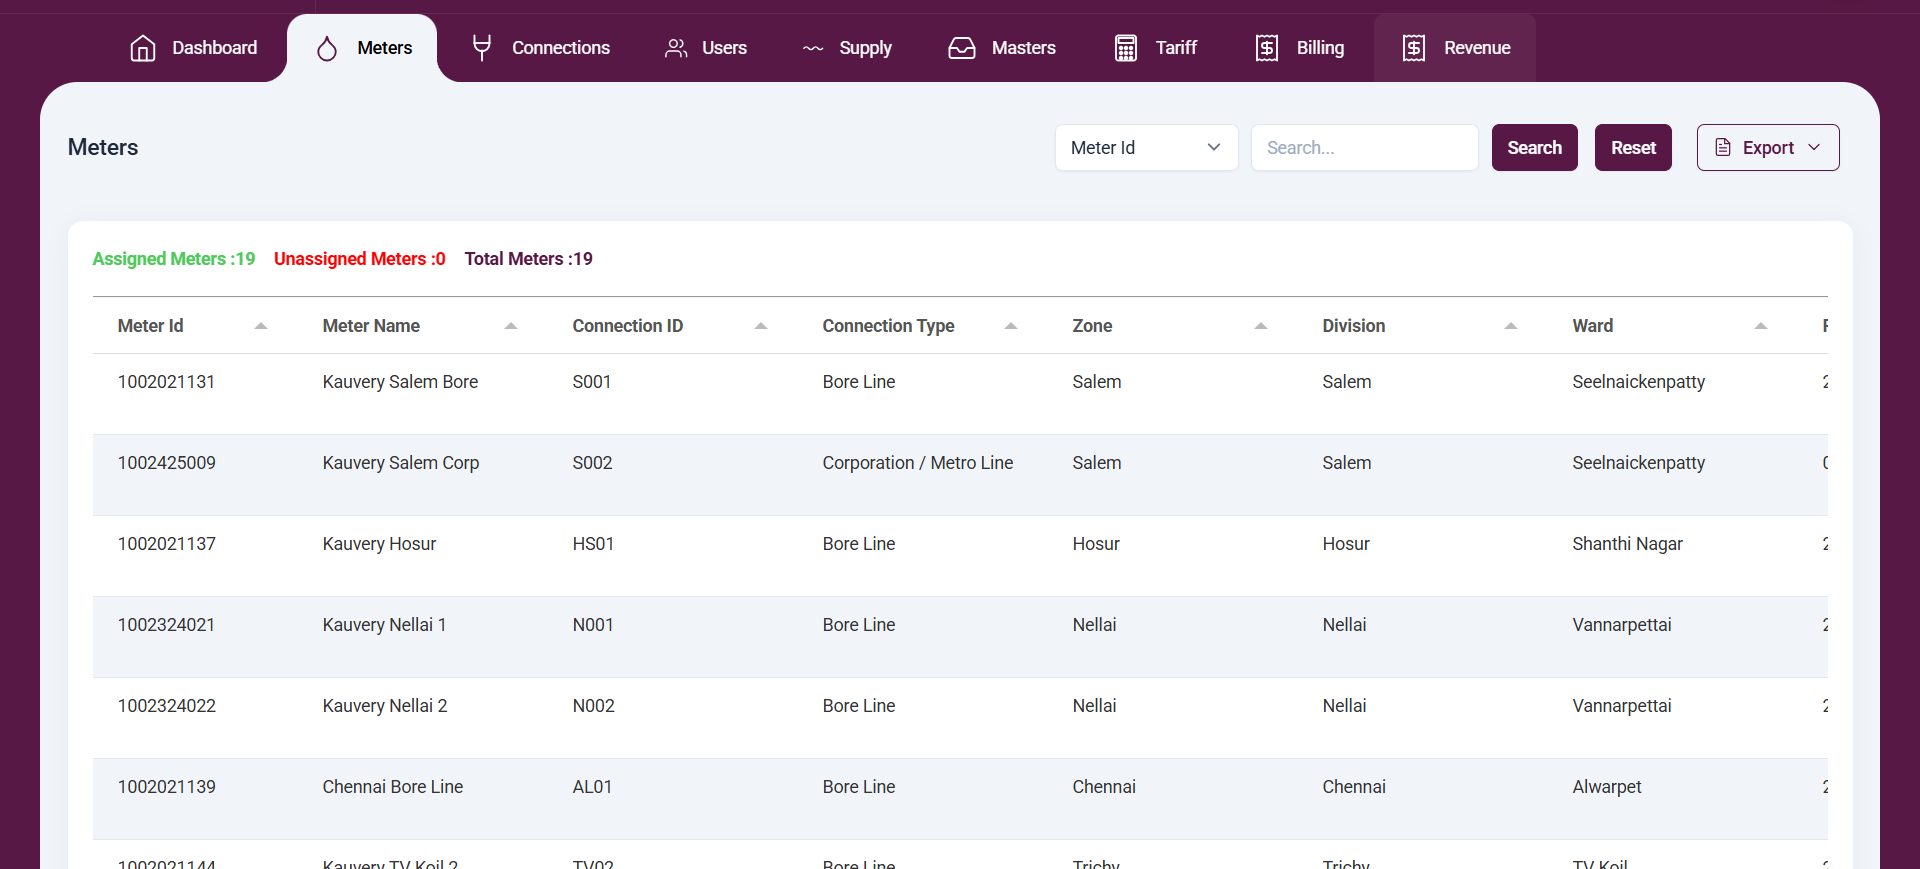Viewport: 1920px width, 869px height.
Task: Click the Masters inbox icon
Action: [962, 48]
